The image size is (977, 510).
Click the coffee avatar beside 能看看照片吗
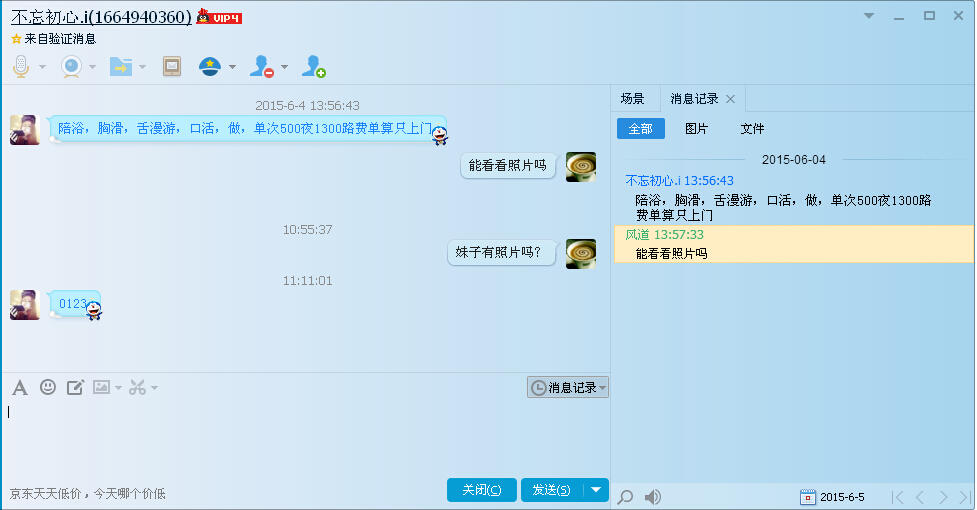[581, 166]
